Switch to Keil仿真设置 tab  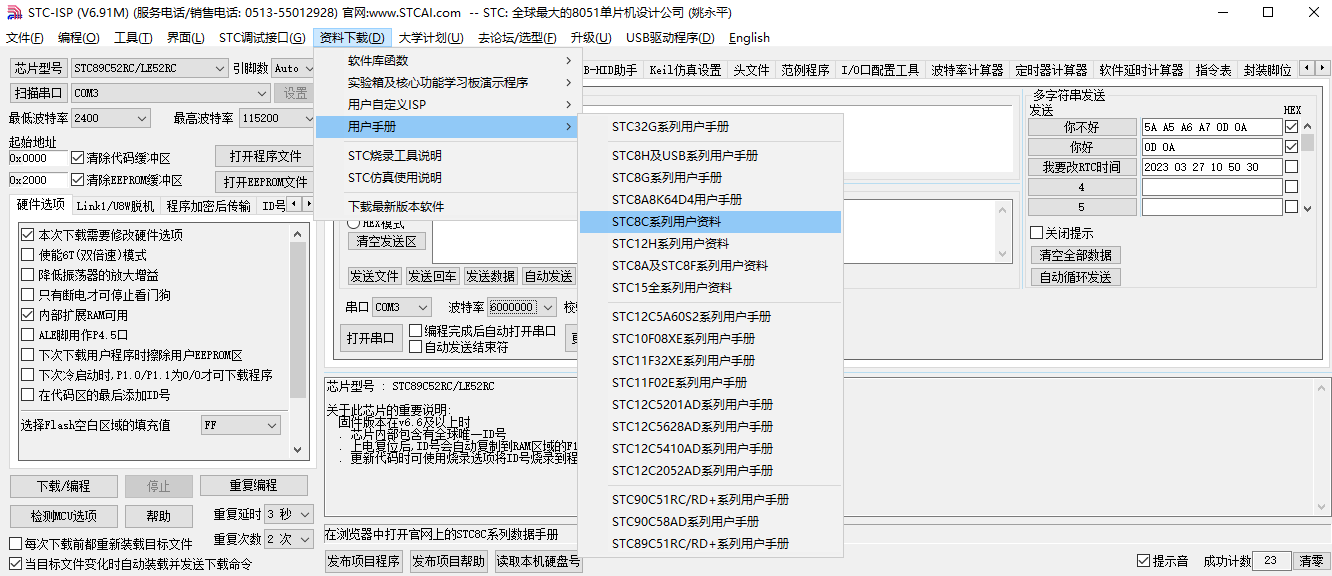pos(685,70)
